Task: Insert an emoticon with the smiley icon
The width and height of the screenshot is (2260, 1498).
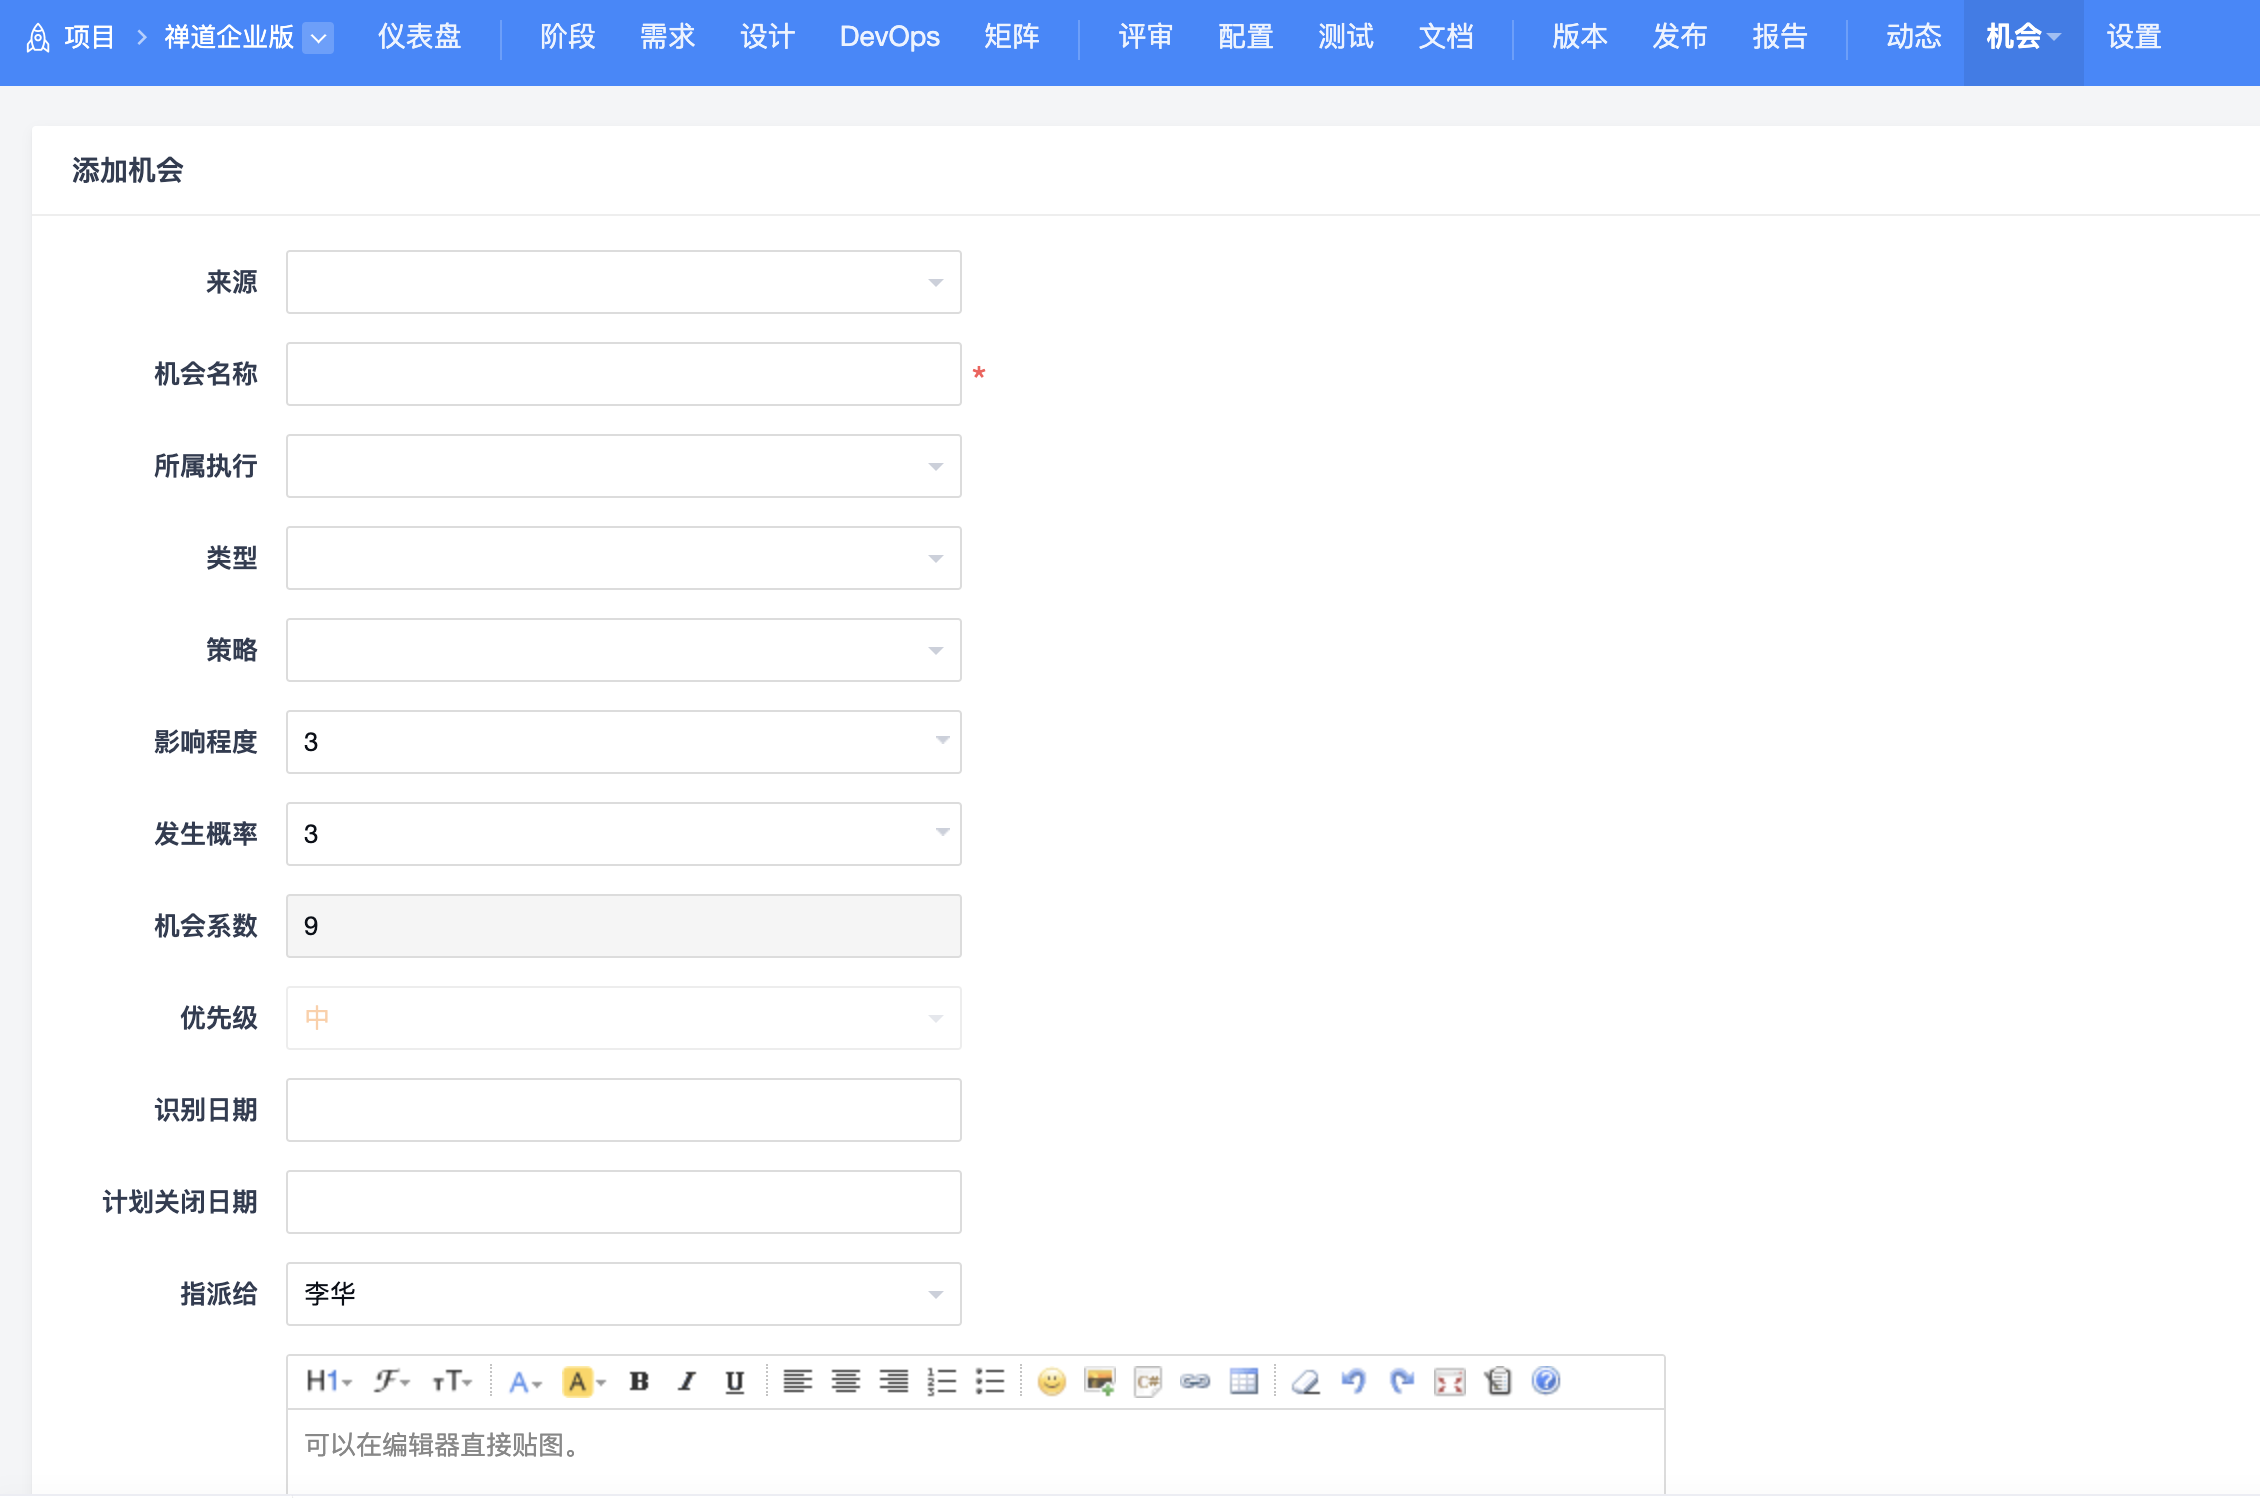Action: click(1051, 1382)
